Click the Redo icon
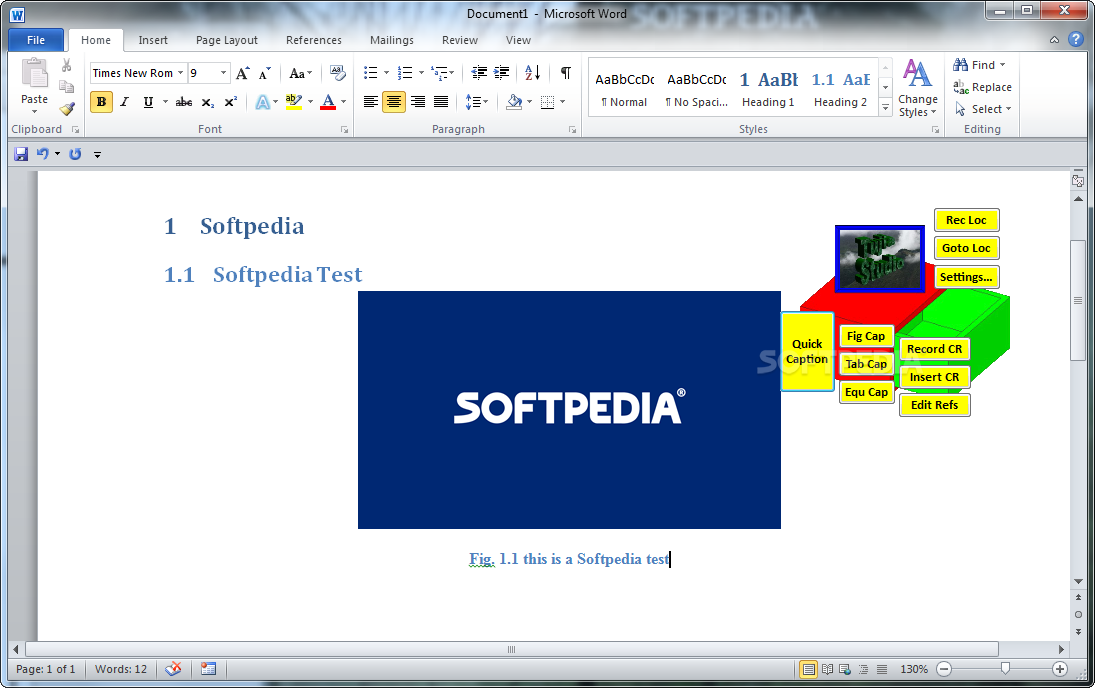This screenshot has height=688, width=1095. pyautogui.click(x=75, y=154)
